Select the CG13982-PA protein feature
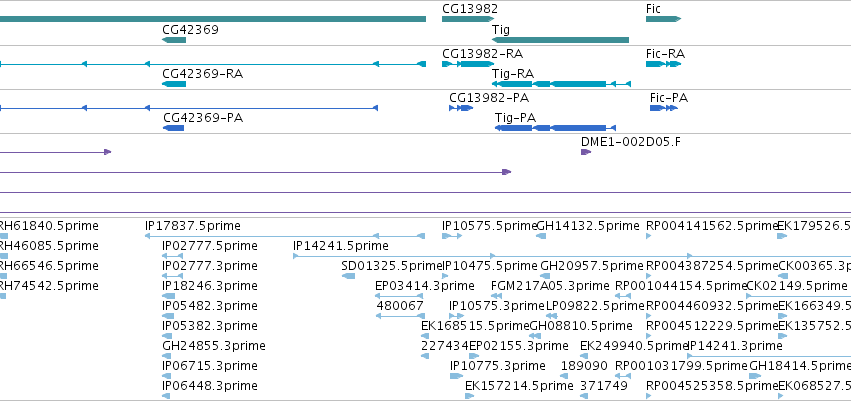 click(x=461, y=108)
